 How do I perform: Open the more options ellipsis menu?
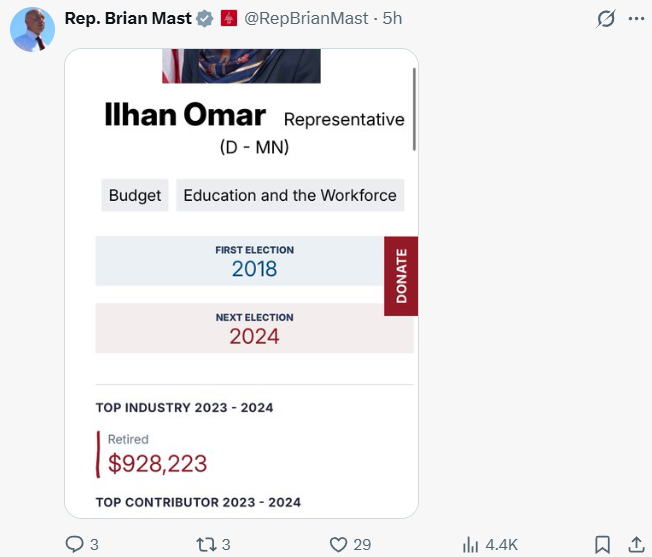pos(636,19)
